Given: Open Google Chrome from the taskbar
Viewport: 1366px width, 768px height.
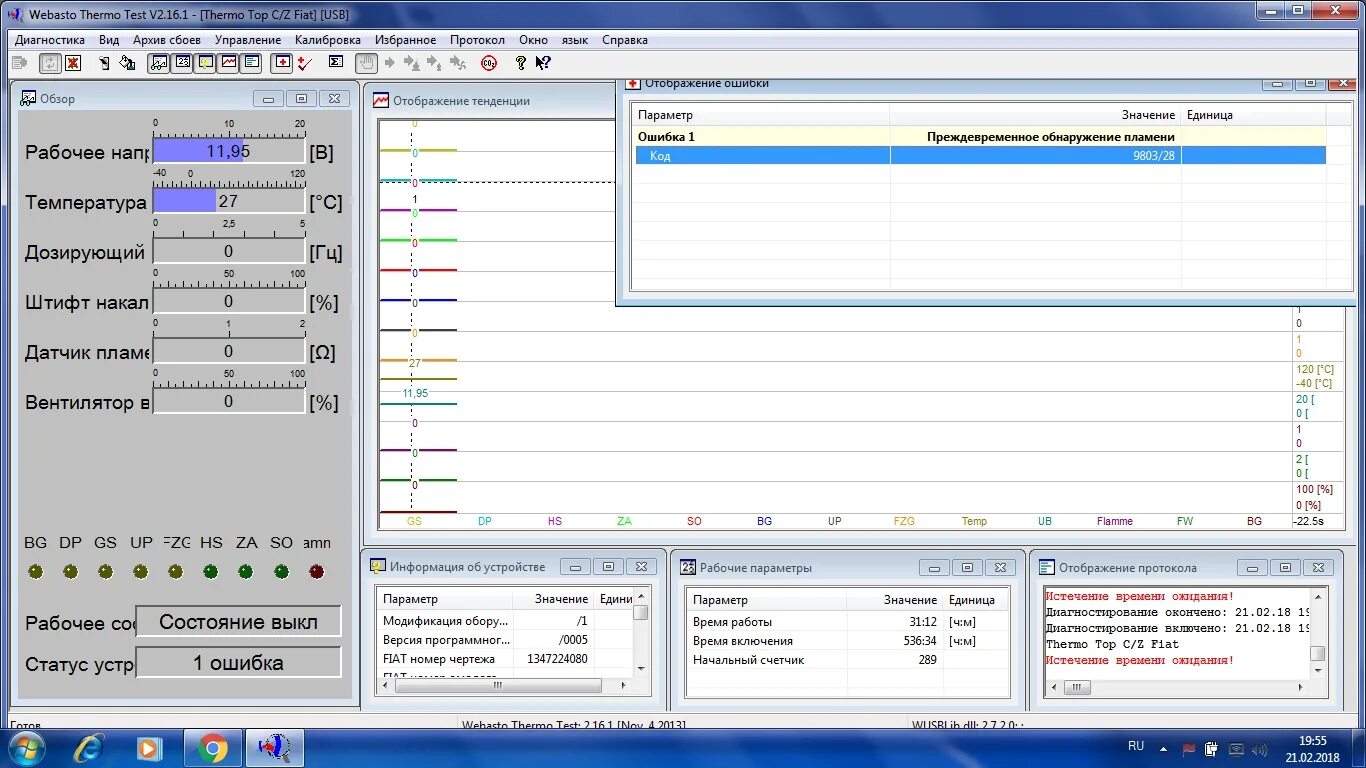Looking at the screenshot, I should point(212,748).
